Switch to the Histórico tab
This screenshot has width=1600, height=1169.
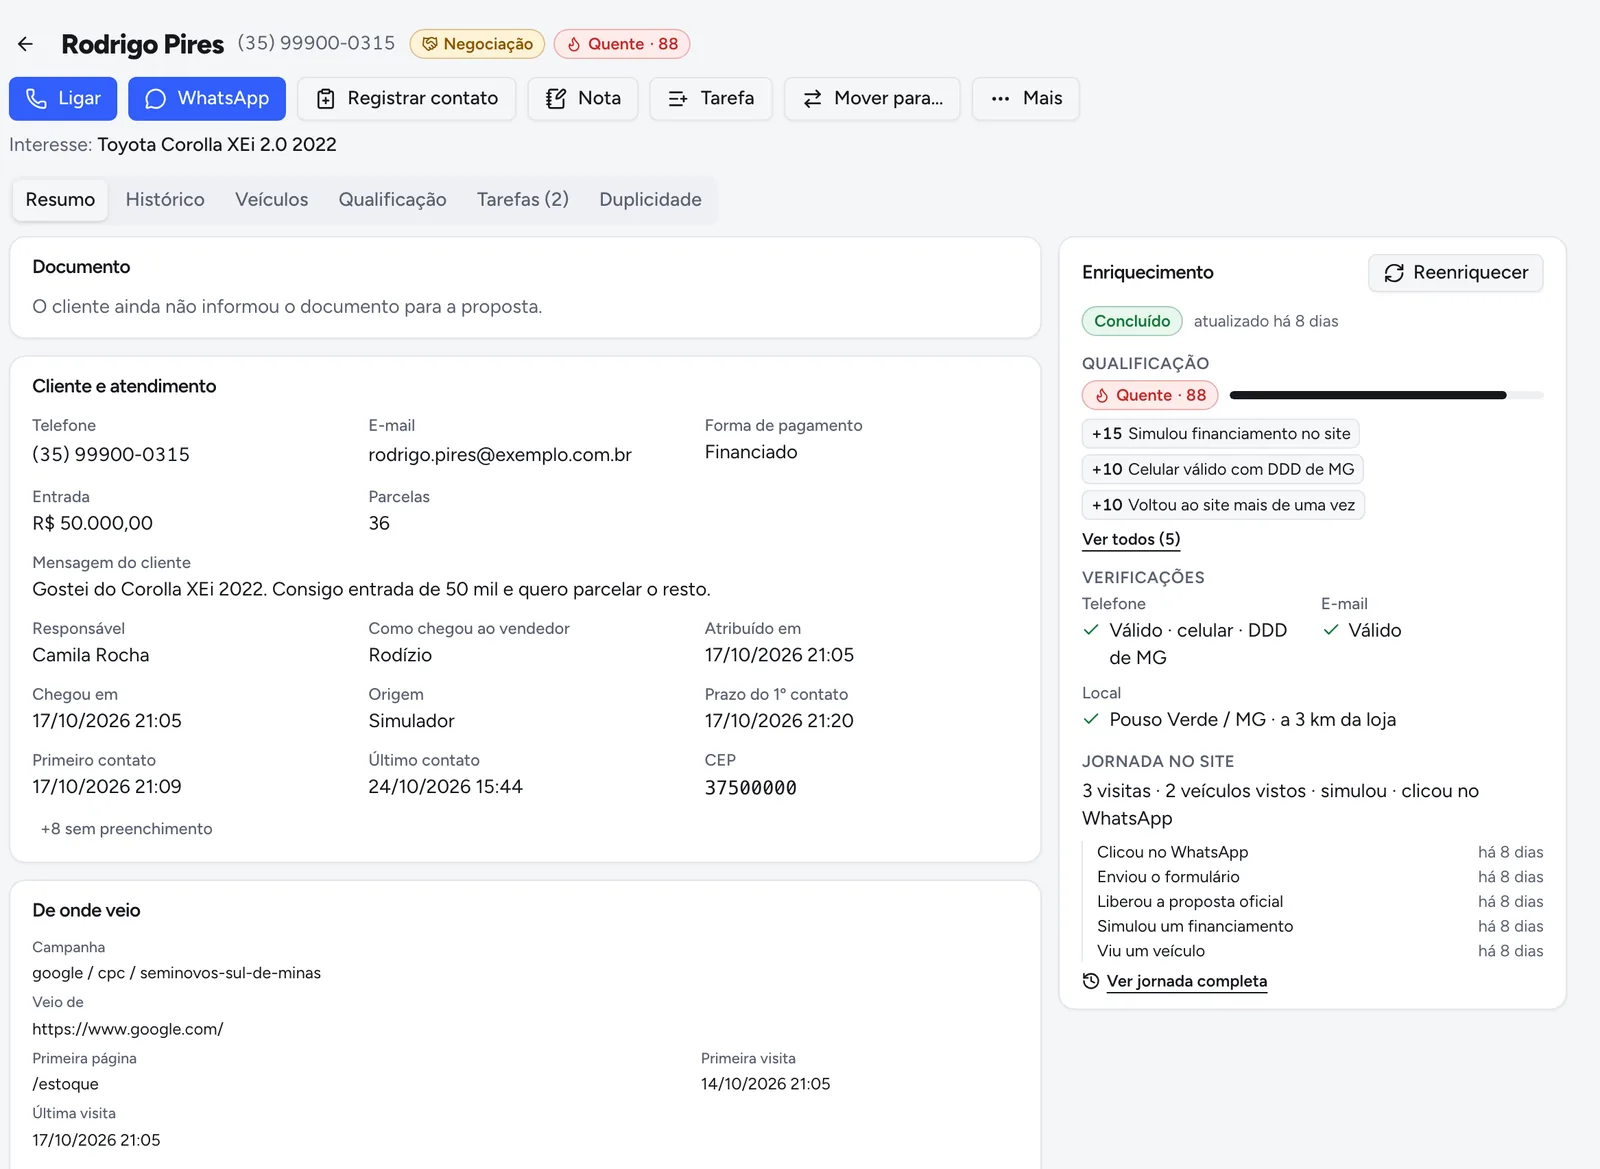165,200
